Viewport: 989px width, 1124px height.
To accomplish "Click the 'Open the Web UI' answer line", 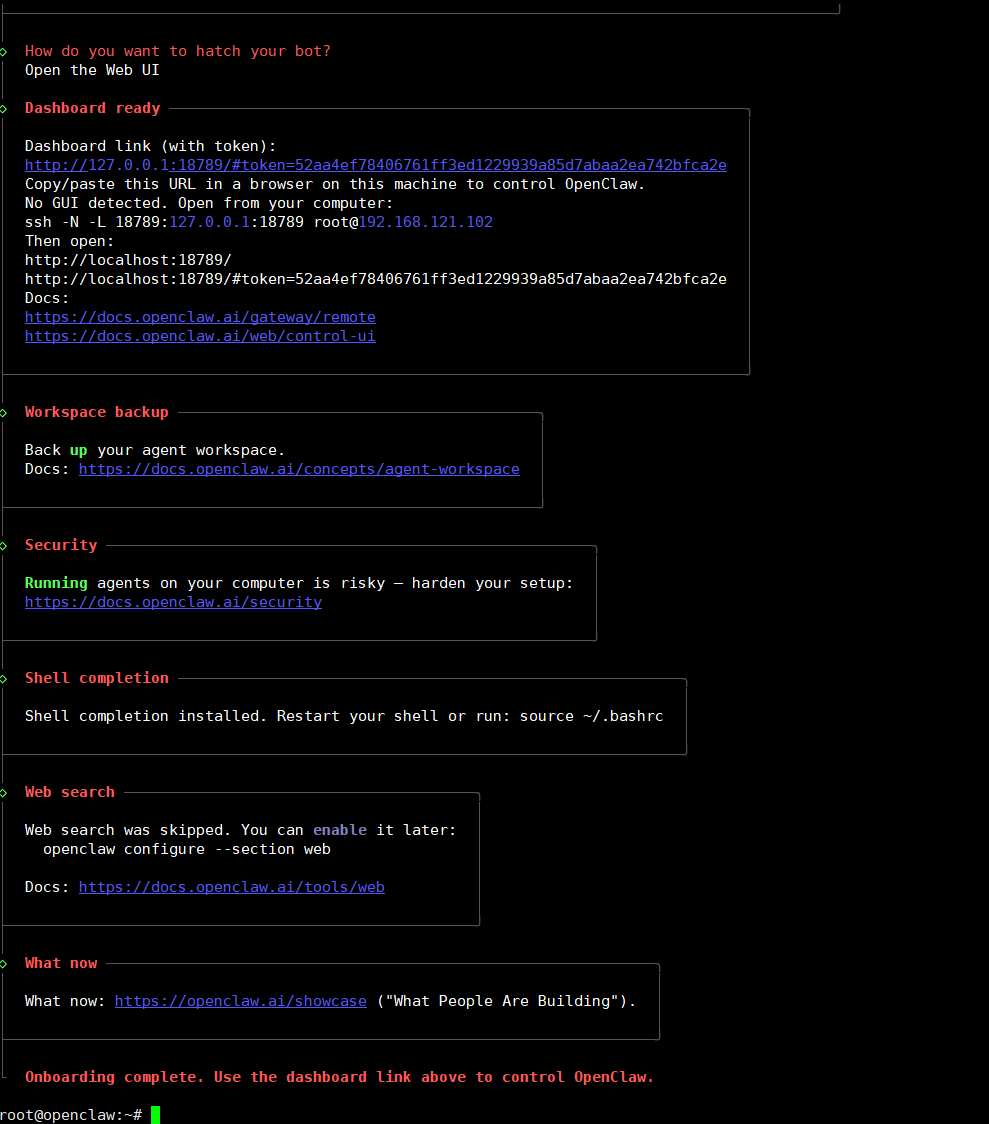I will point(92,70).
